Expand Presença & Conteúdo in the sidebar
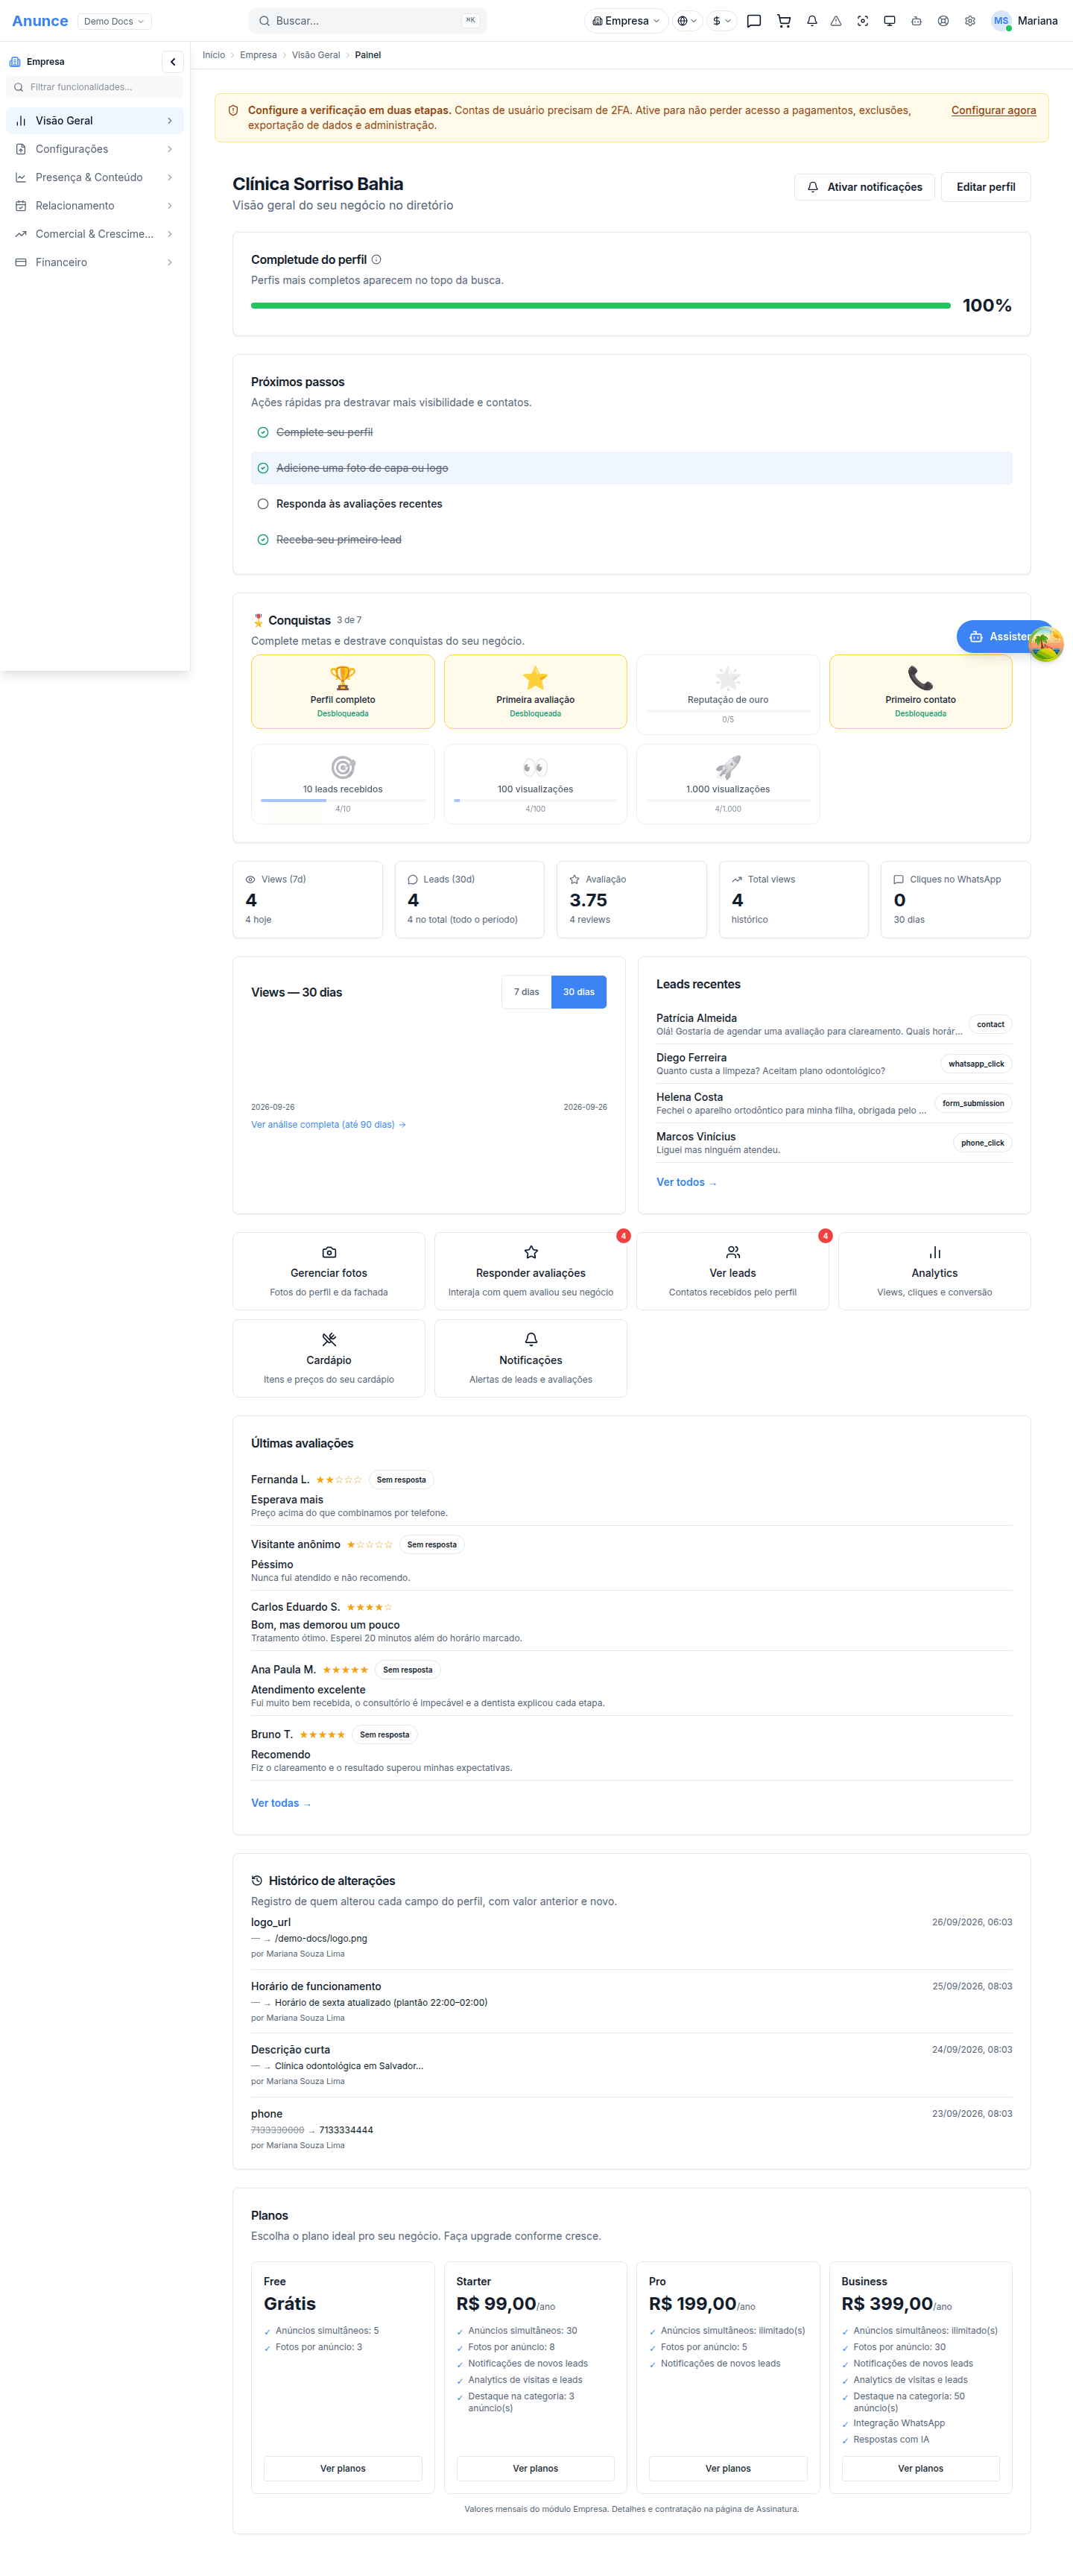 95,178
